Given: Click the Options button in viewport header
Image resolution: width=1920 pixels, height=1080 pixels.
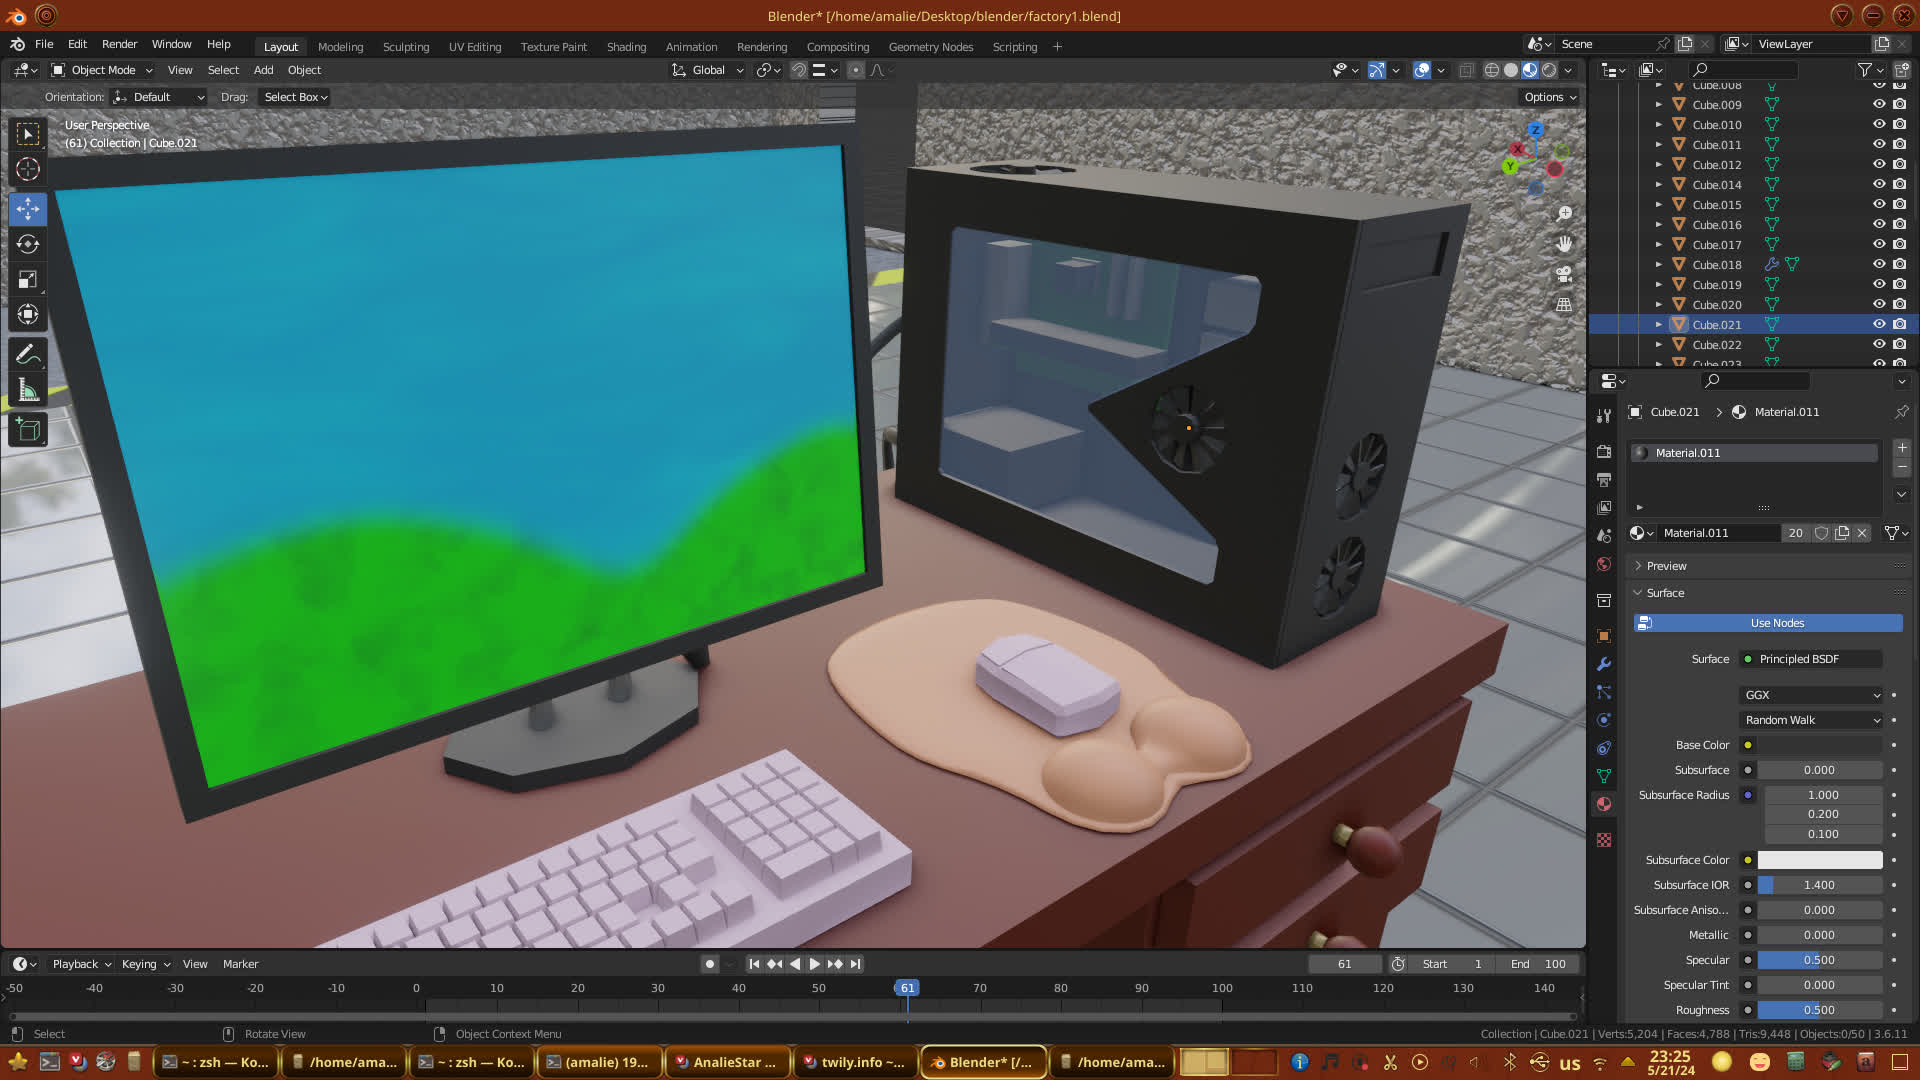Looking at the screenshot, I should coord(1549,97).
